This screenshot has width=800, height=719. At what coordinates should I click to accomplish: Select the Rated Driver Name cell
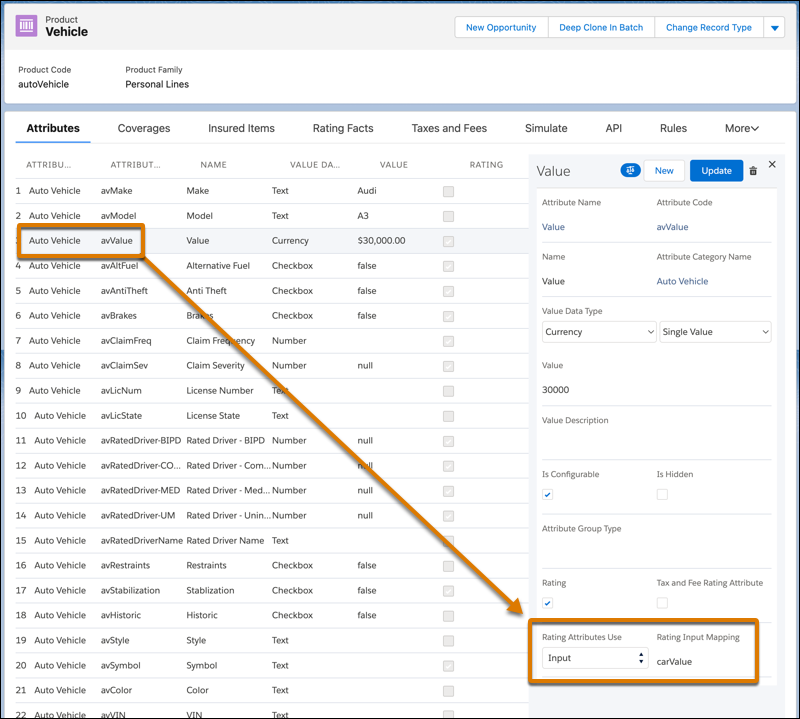pos(225,540)
